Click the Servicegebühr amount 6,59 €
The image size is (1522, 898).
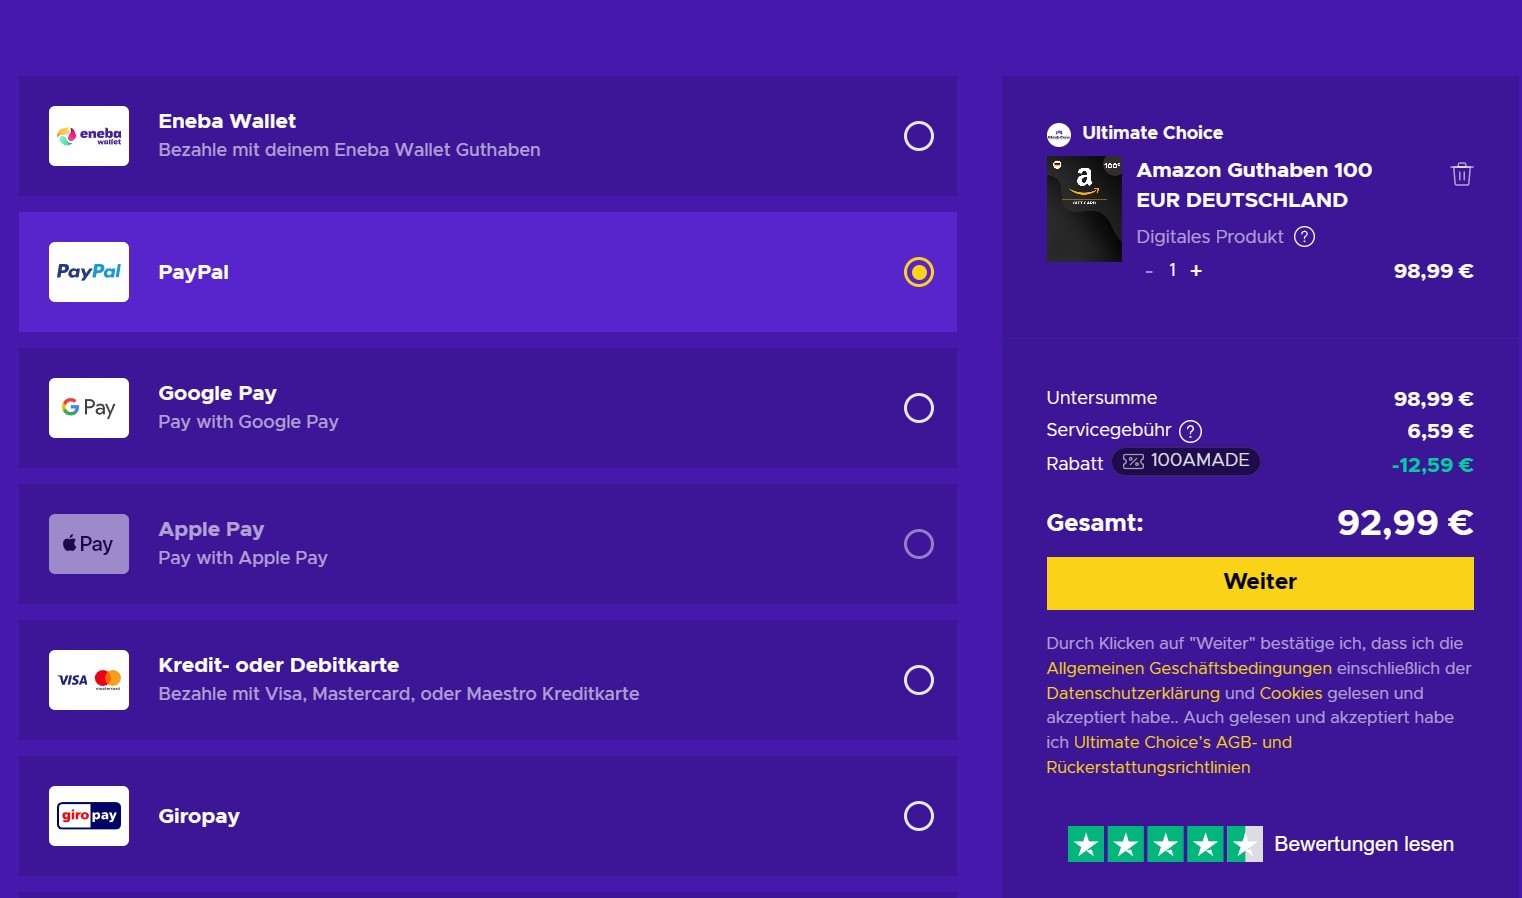pos(1440,431)
